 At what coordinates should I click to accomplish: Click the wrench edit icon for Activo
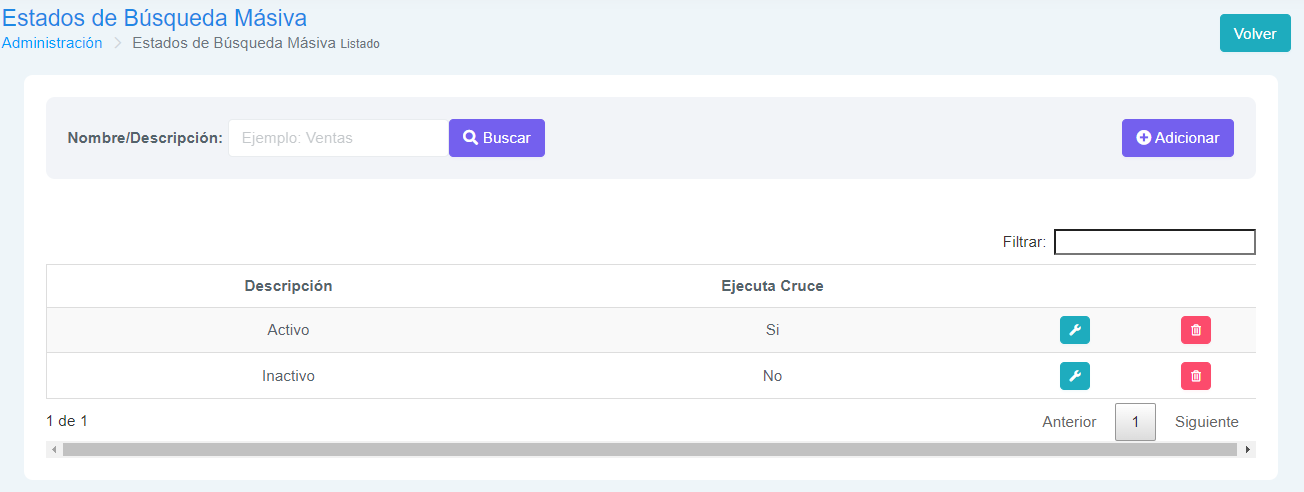tap(1074, 330)
